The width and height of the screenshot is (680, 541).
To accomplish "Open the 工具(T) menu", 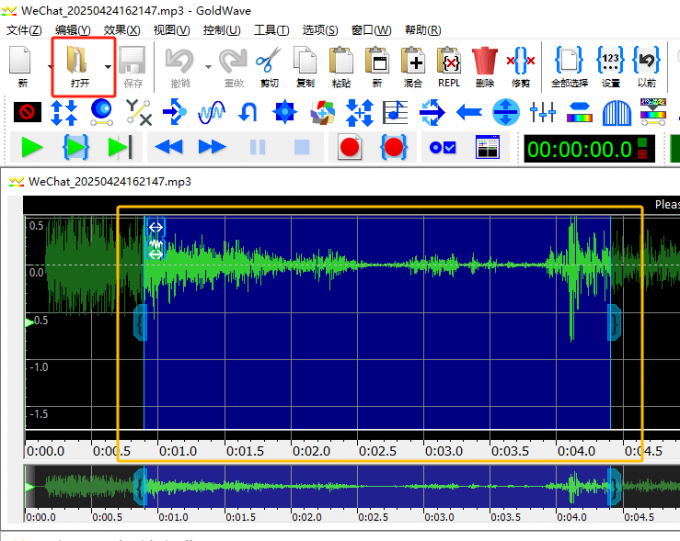I will click(271, 30).
